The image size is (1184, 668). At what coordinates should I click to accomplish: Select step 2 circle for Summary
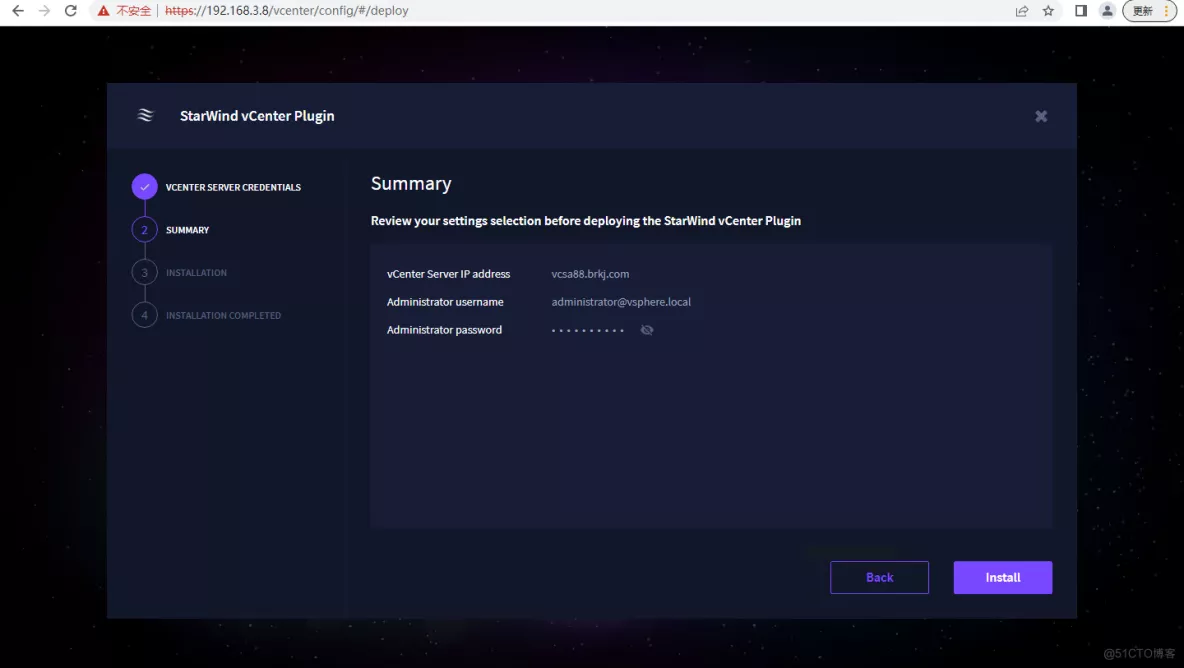(144, 229)
